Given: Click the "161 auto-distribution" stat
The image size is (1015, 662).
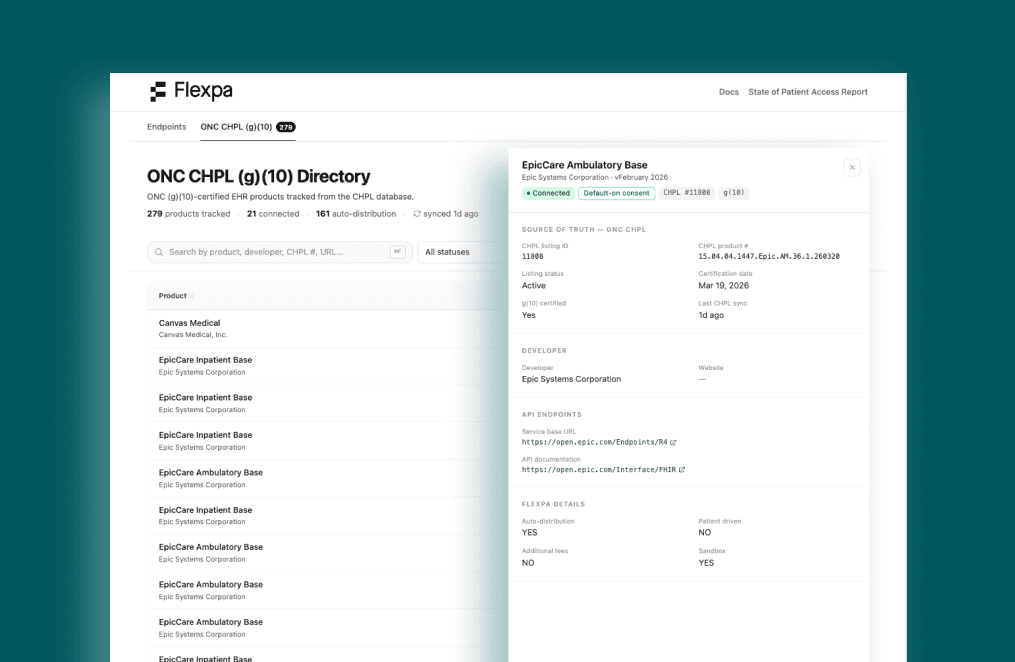Looking at the screenshot, I should (355, 214).
